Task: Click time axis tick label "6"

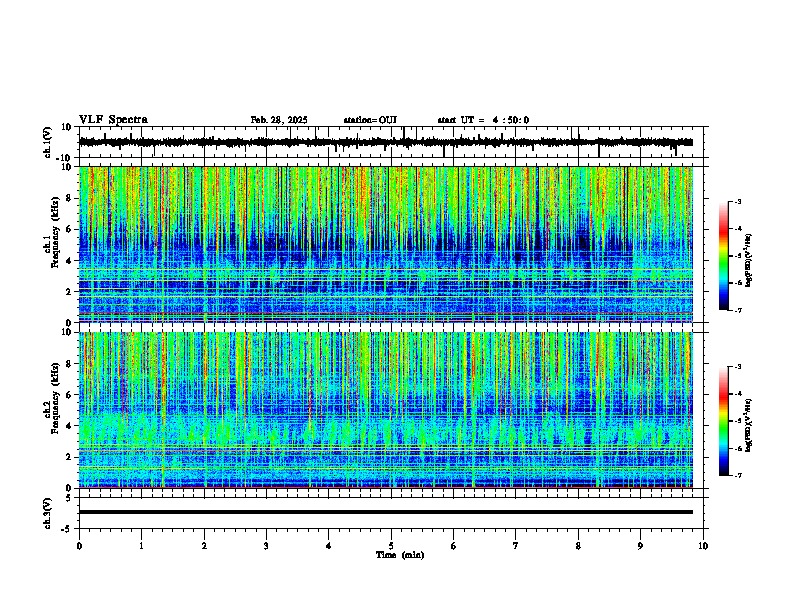Action: click(x=453, y=546)
